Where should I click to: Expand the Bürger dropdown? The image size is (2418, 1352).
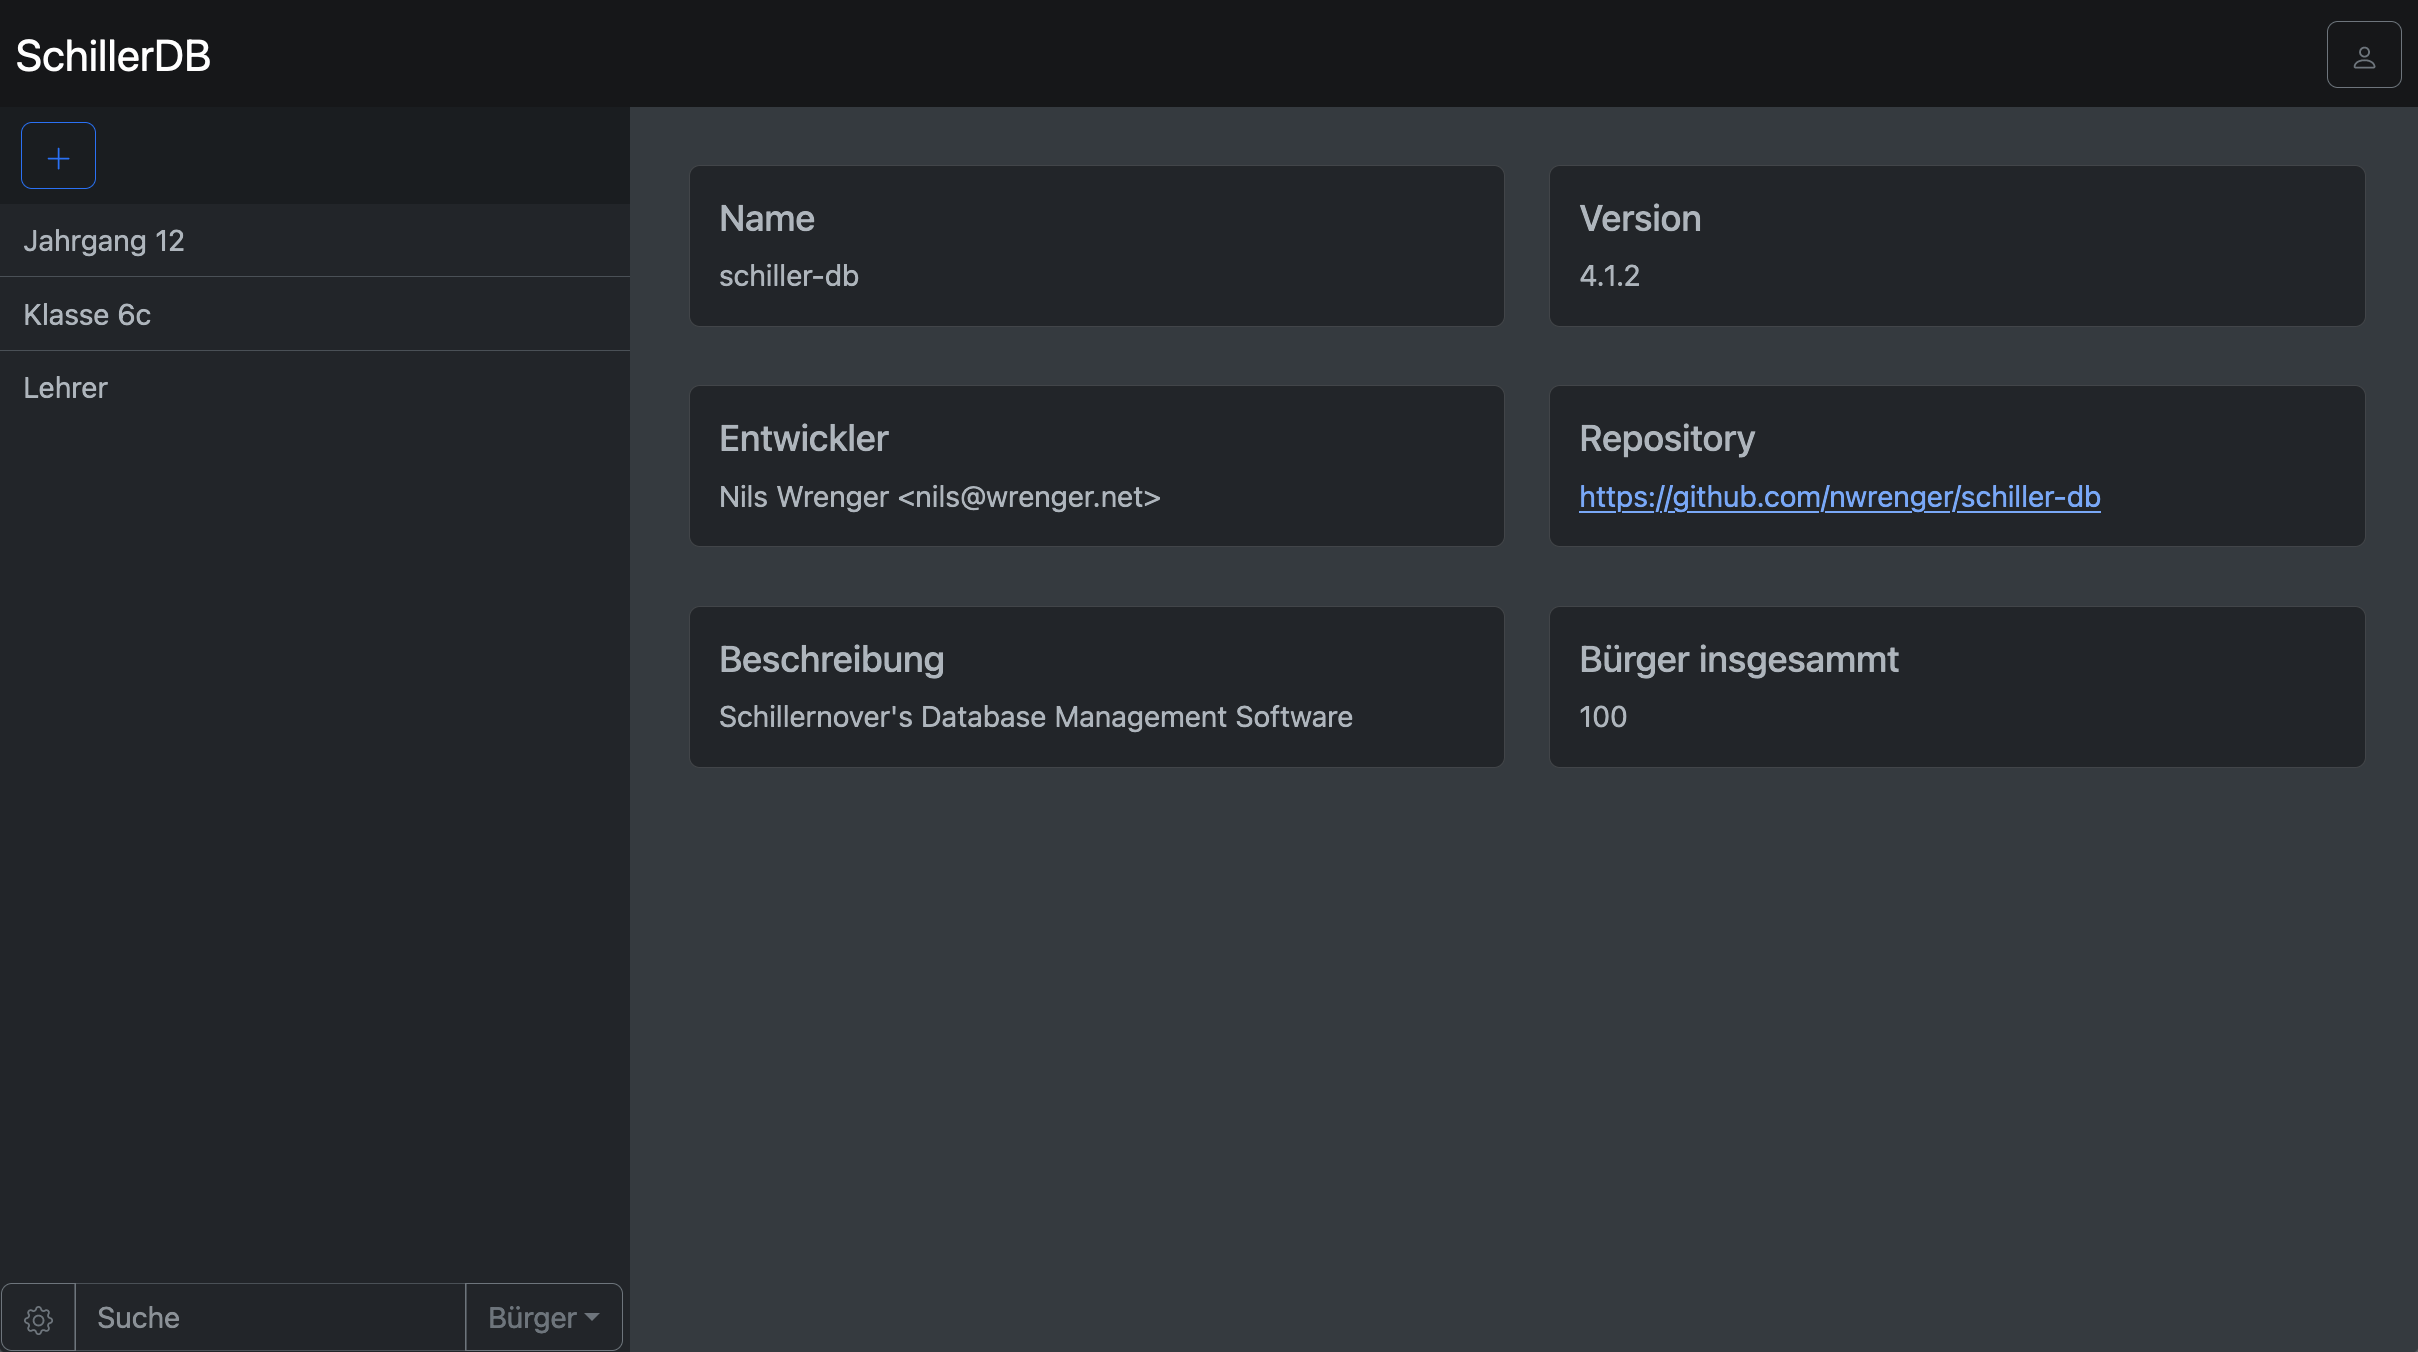click(x=543, y=1318)
